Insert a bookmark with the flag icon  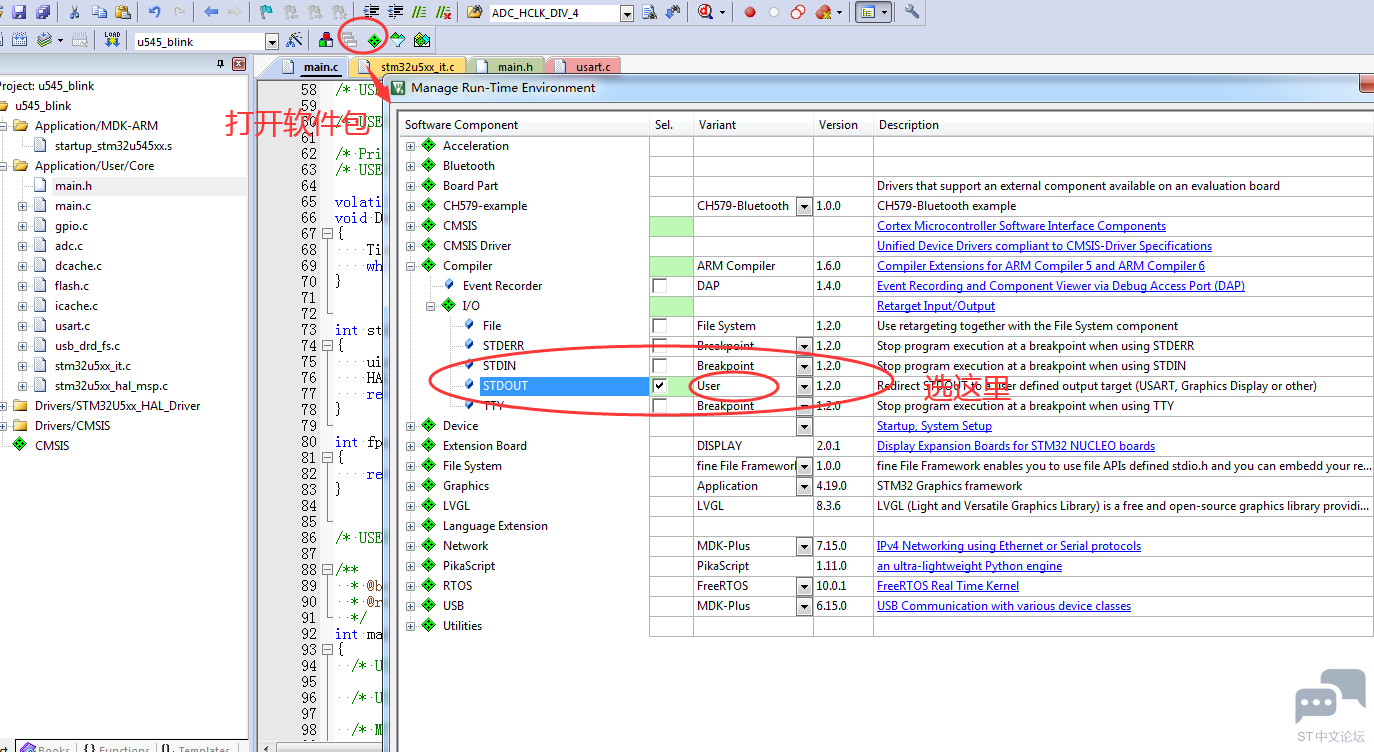(x=265, y=12)
